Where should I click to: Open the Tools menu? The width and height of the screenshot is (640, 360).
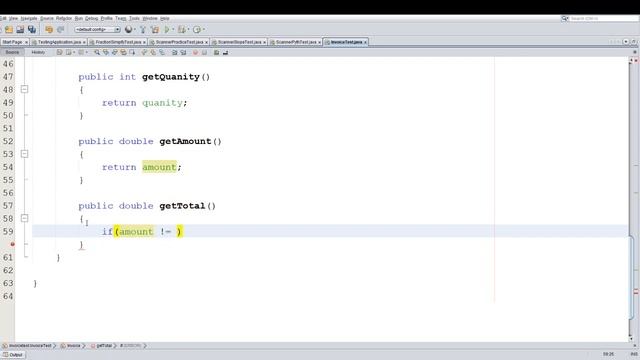[134, 18]
